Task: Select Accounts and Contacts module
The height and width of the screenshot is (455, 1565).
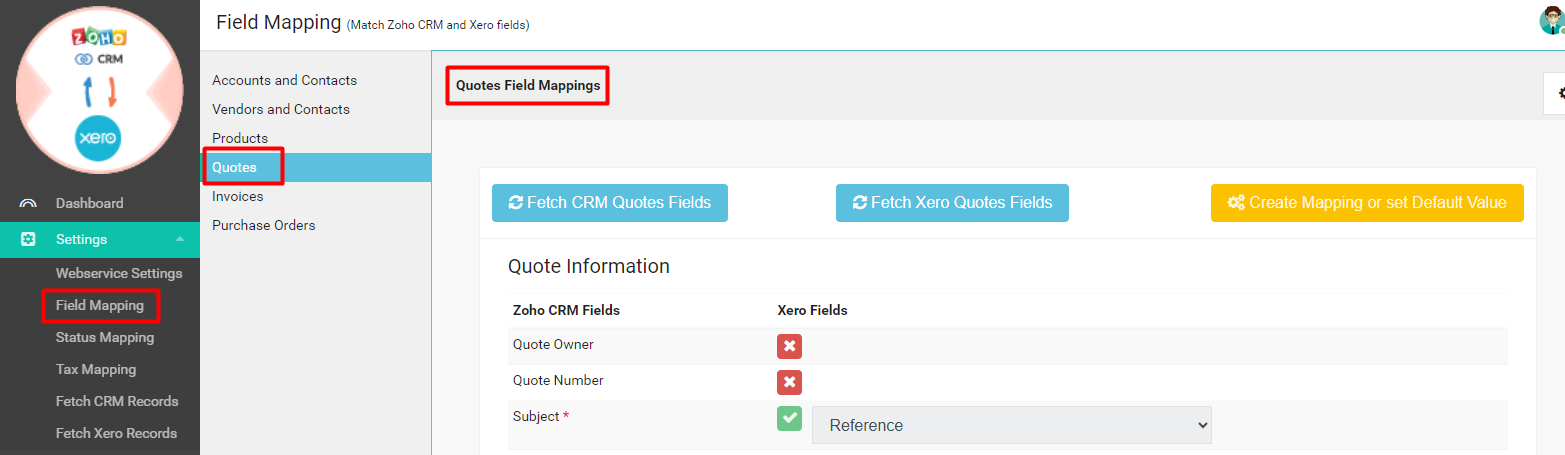Action: (284, 80)
